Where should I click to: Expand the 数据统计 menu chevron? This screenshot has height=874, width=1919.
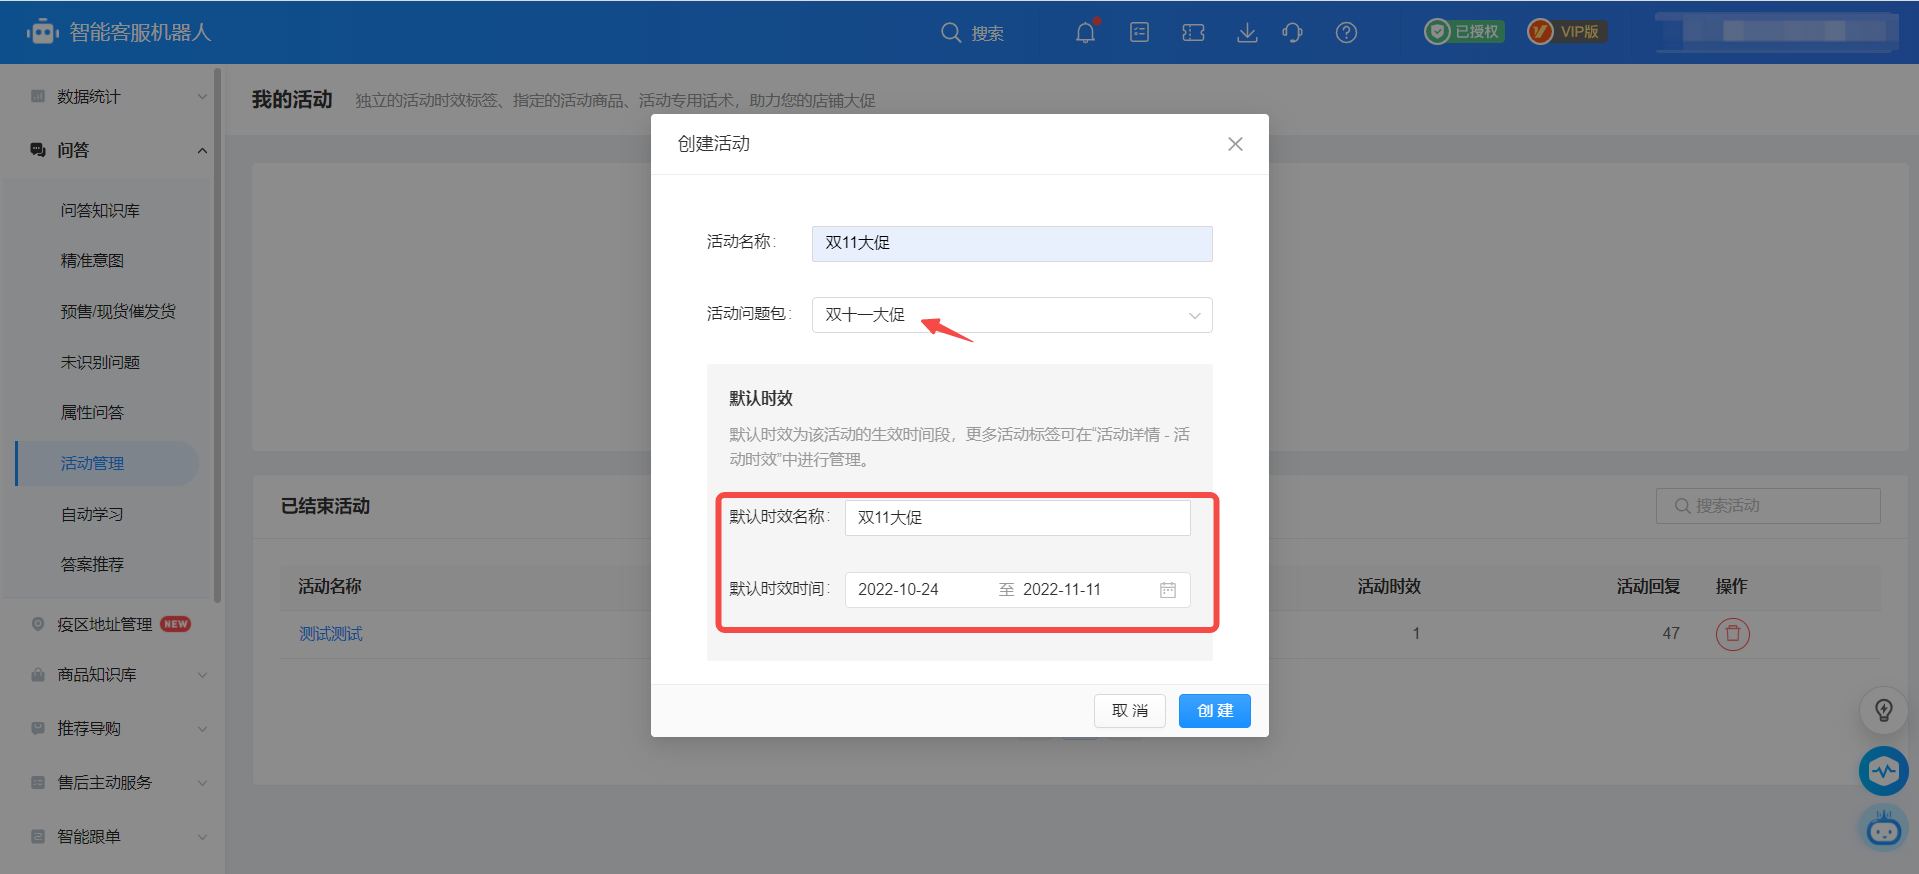(202, 97)
